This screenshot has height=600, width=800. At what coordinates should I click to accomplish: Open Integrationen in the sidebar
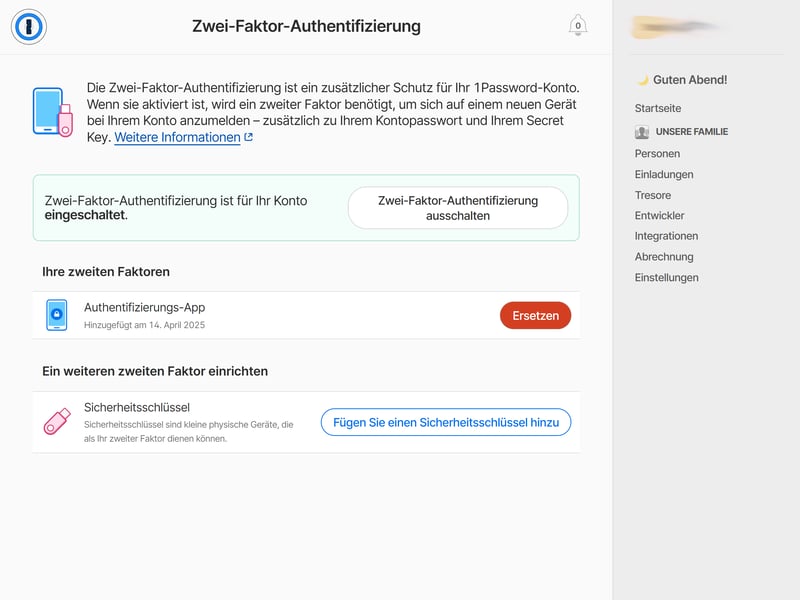666,236
